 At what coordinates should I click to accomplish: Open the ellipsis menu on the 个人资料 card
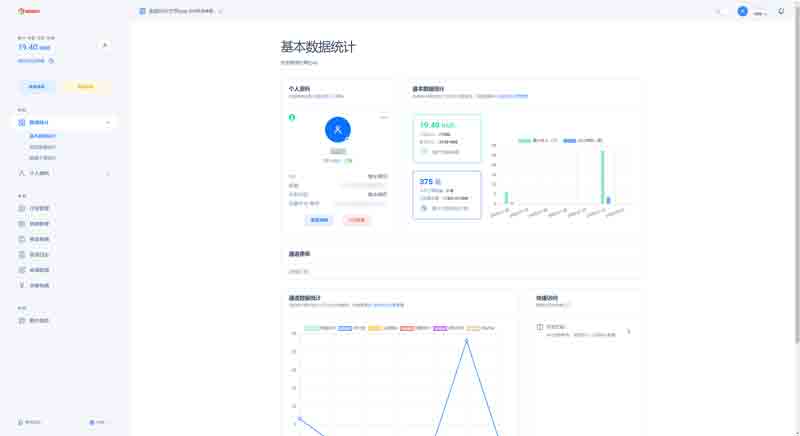(x=383, y=117)
